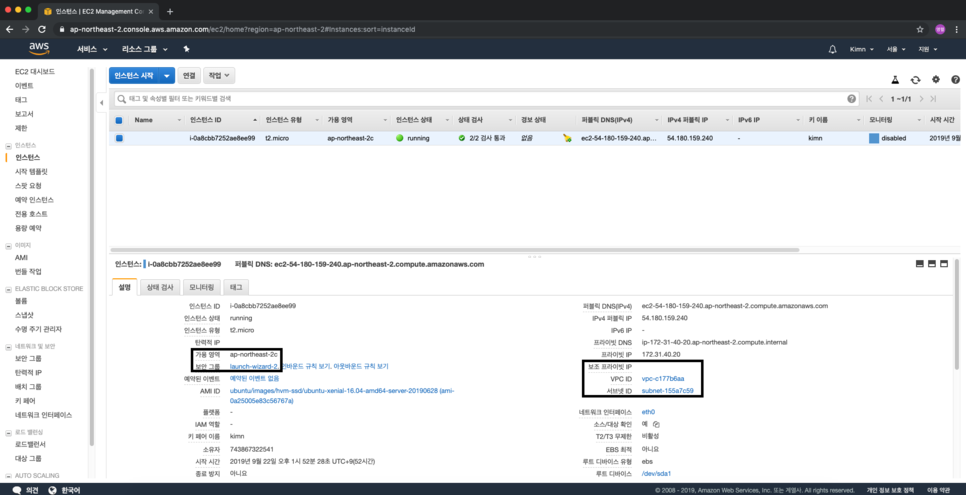Collapse the 로드 밸런싱 section
966x495 pixels.
click(9, 432)
